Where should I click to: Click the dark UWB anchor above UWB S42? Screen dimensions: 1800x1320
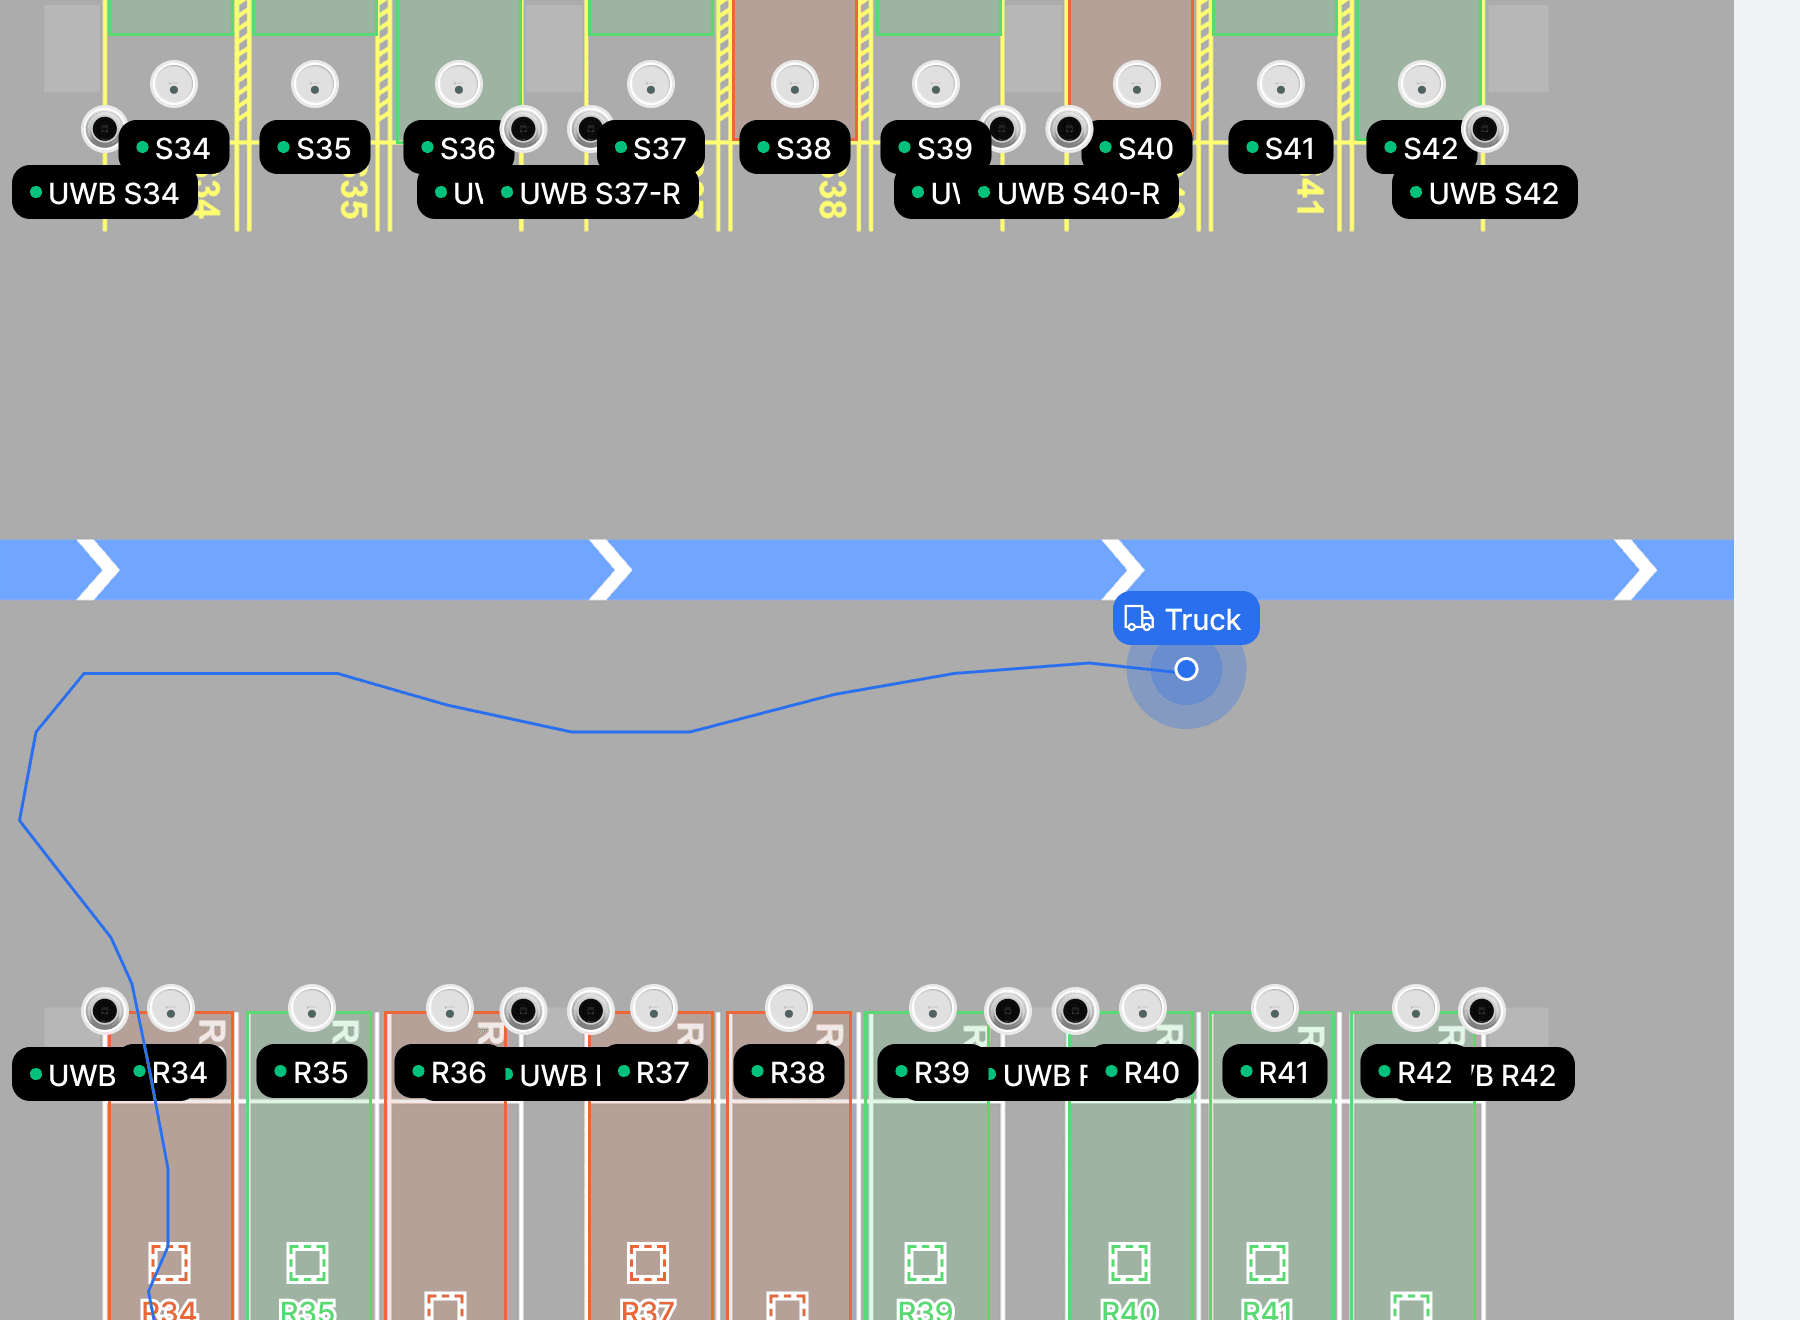1484,129
